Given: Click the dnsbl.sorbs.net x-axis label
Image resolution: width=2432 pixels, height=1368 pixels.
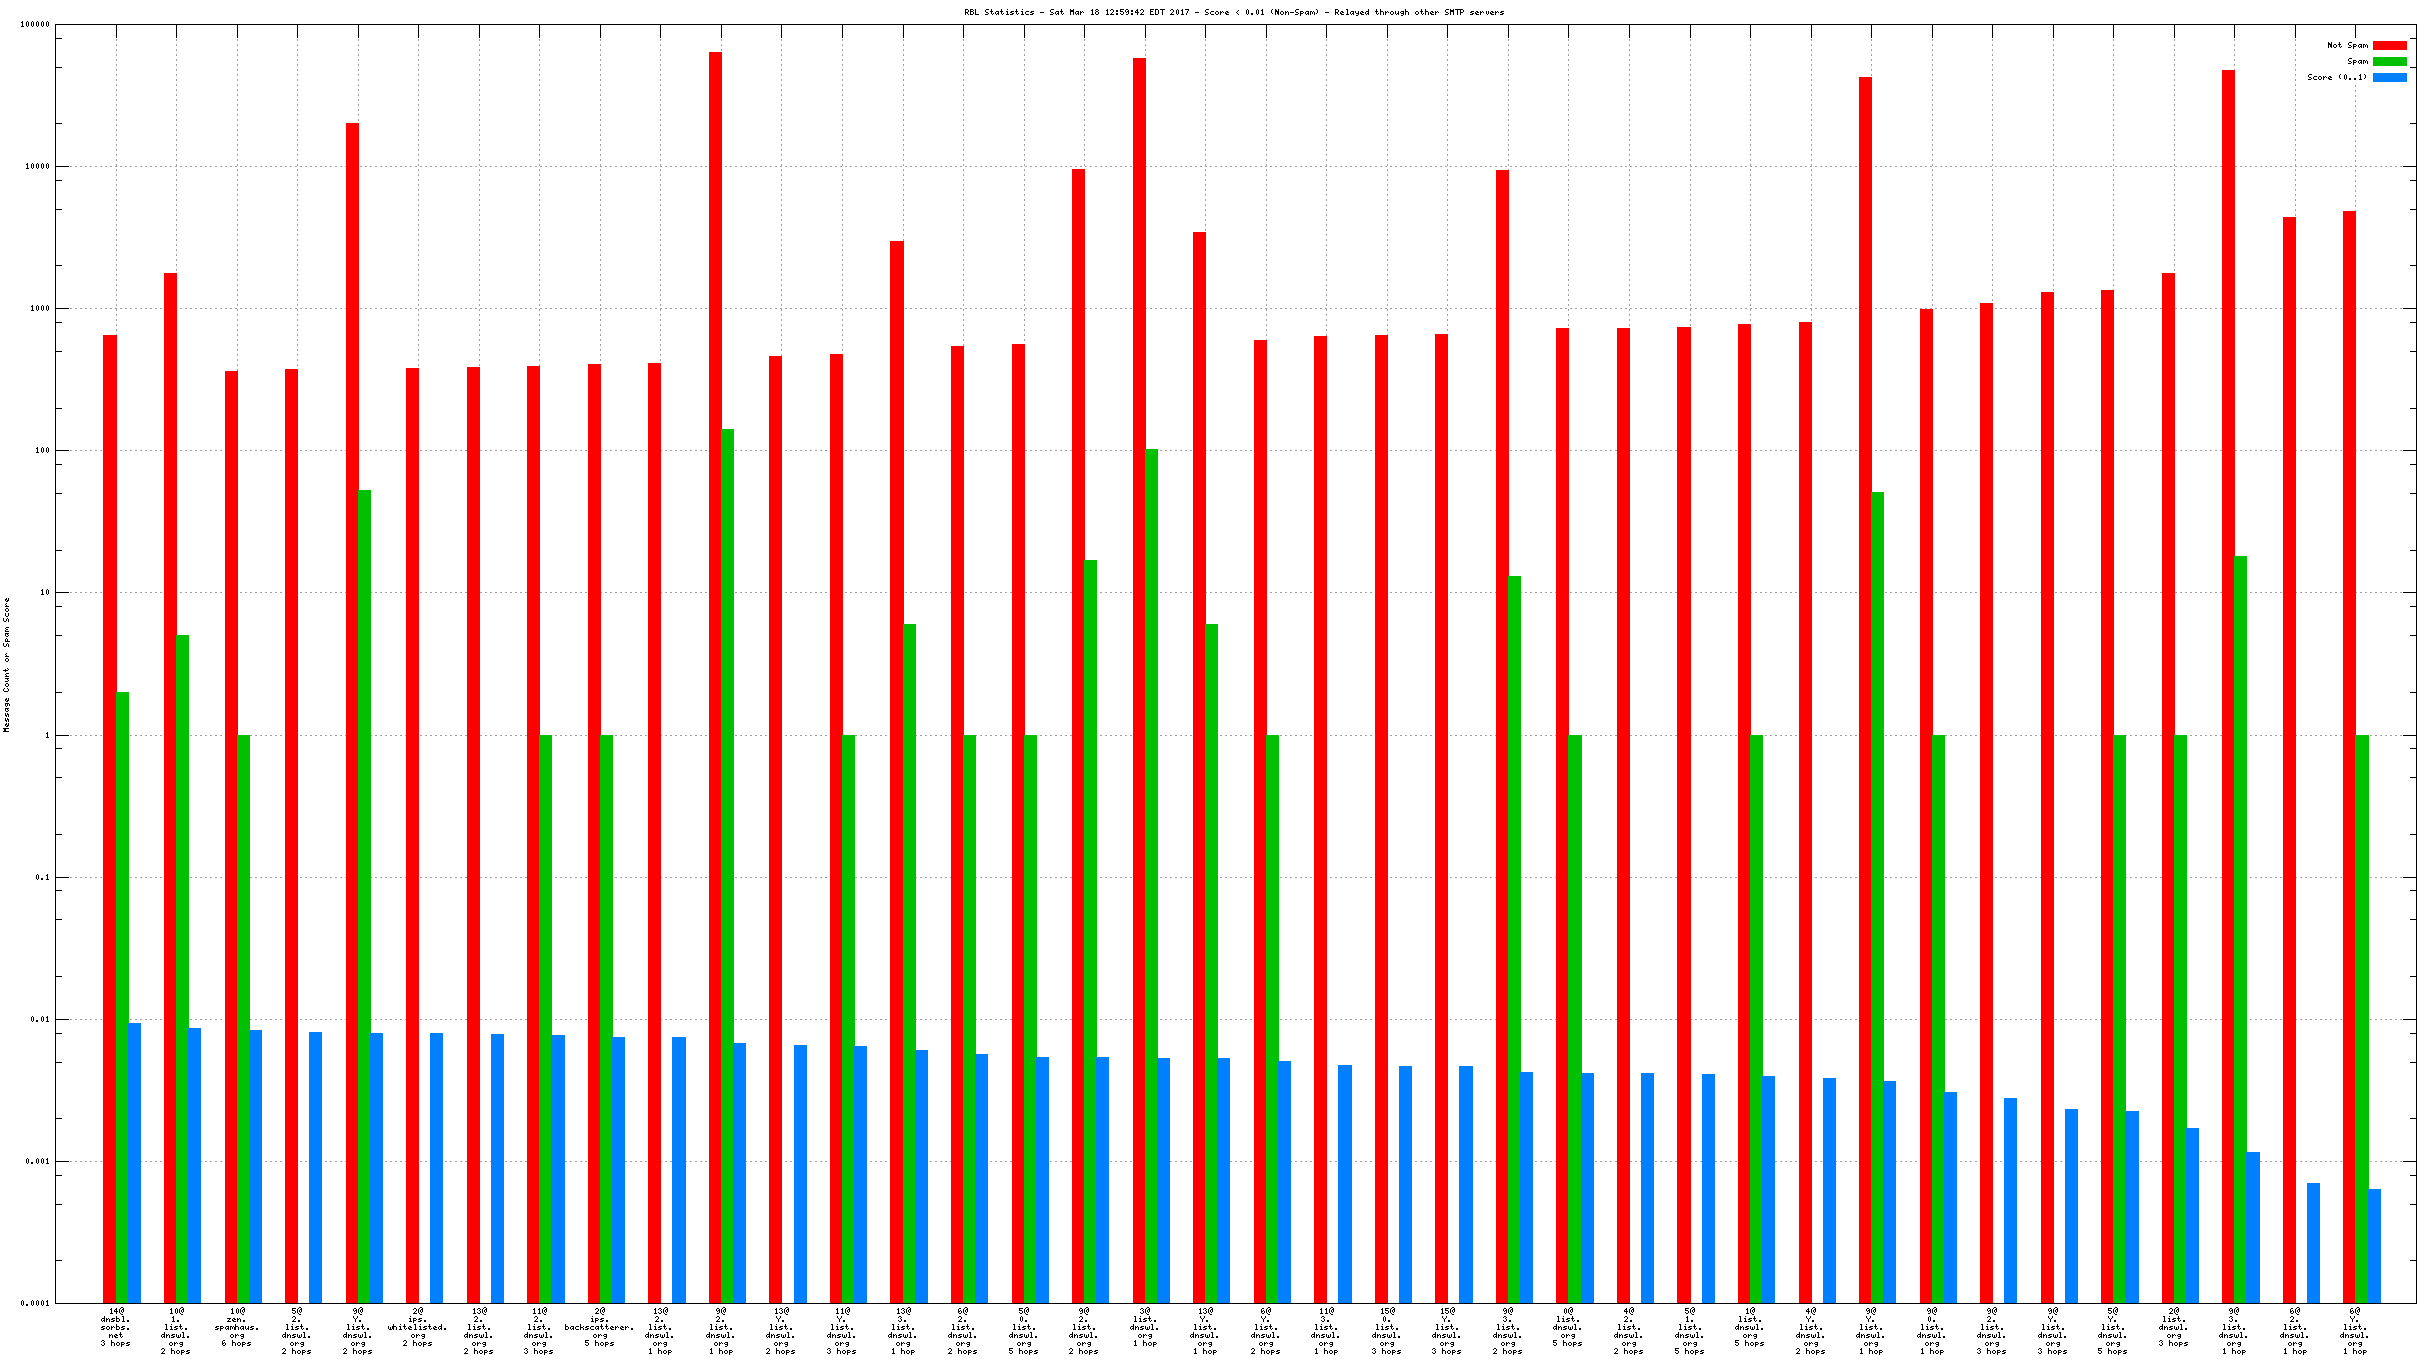Looking at the screenshot, I should tap(116, 1327).
